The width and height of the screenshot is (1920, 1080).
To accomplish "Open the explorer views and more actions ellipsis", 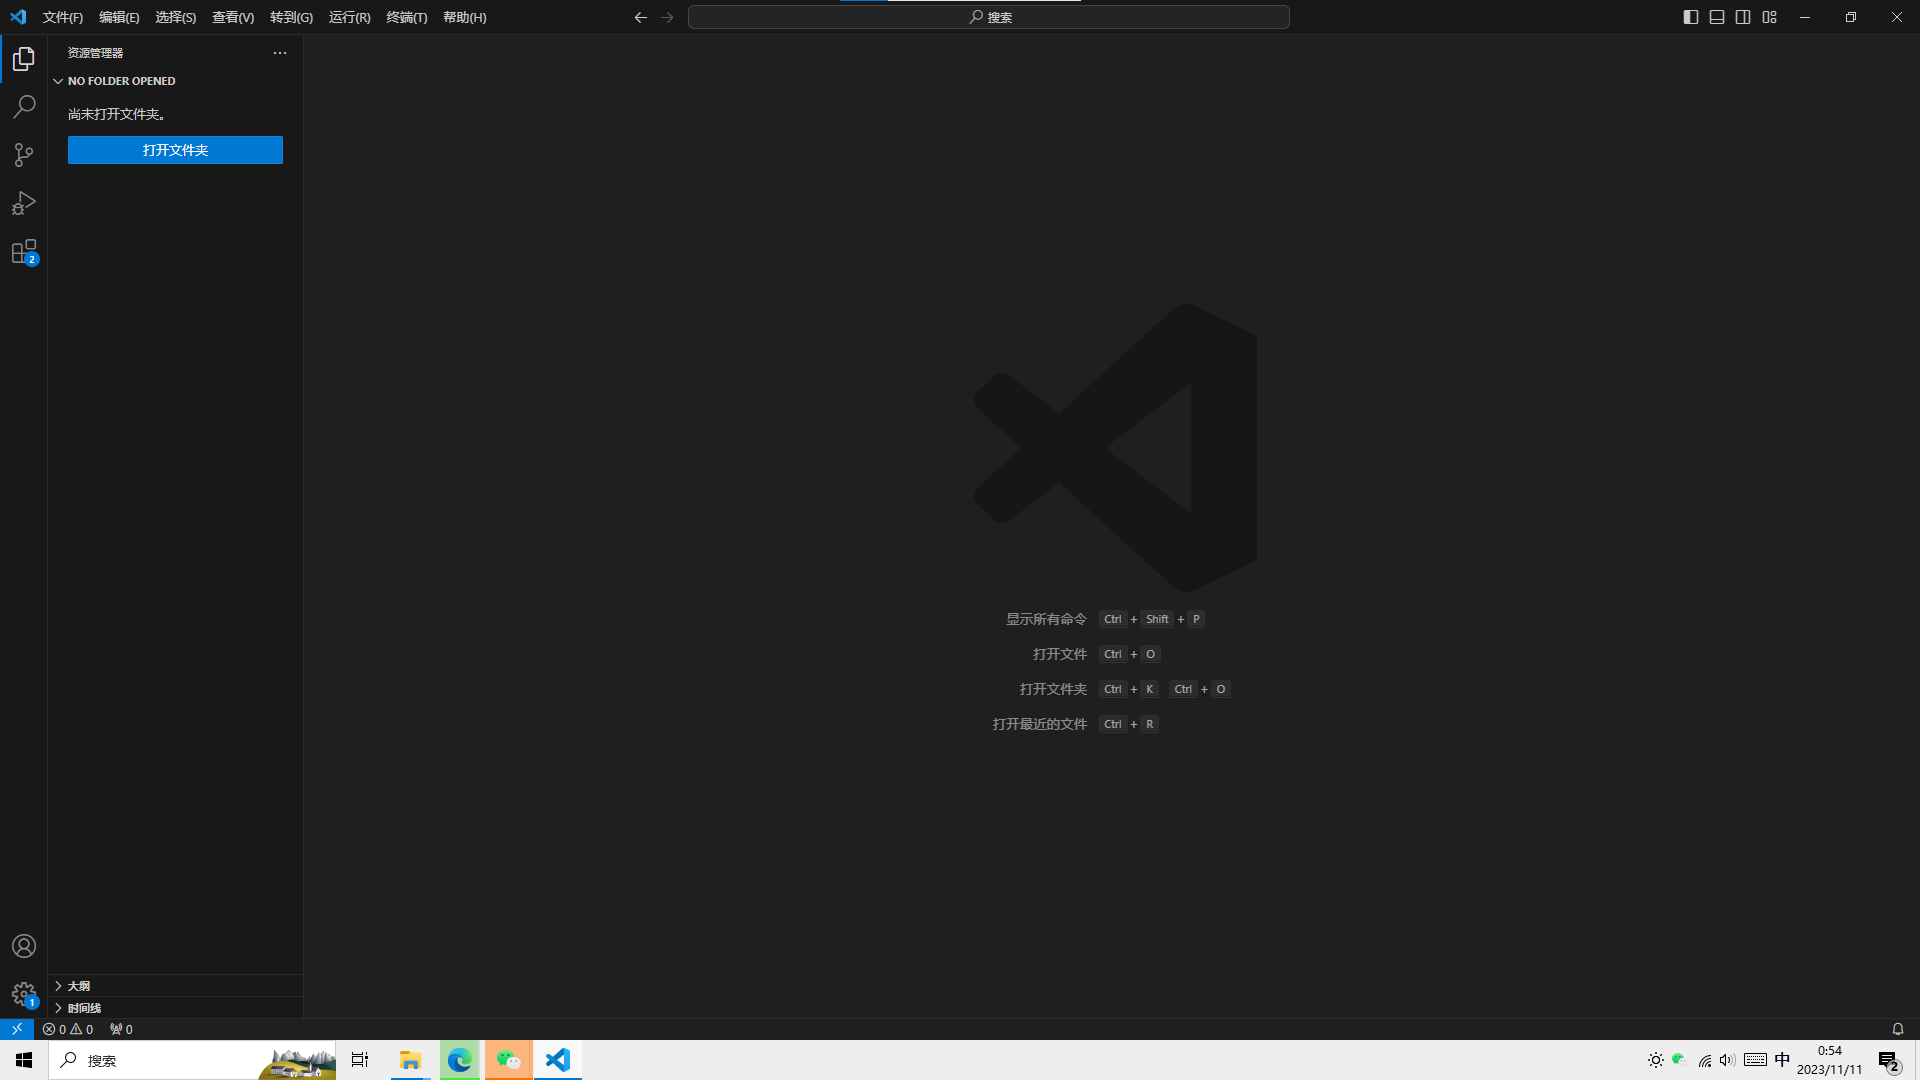I will click(x=280, y=53).
